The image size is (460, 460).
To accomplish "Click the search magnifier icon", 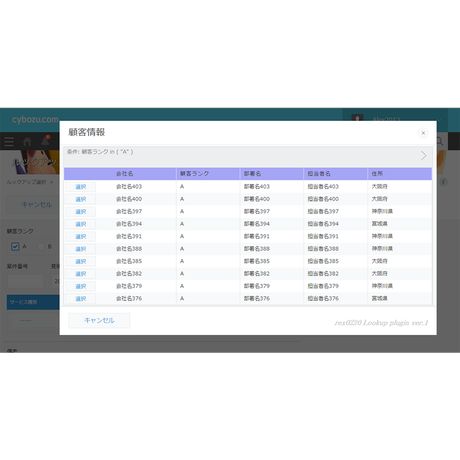I will pos(440,141).
